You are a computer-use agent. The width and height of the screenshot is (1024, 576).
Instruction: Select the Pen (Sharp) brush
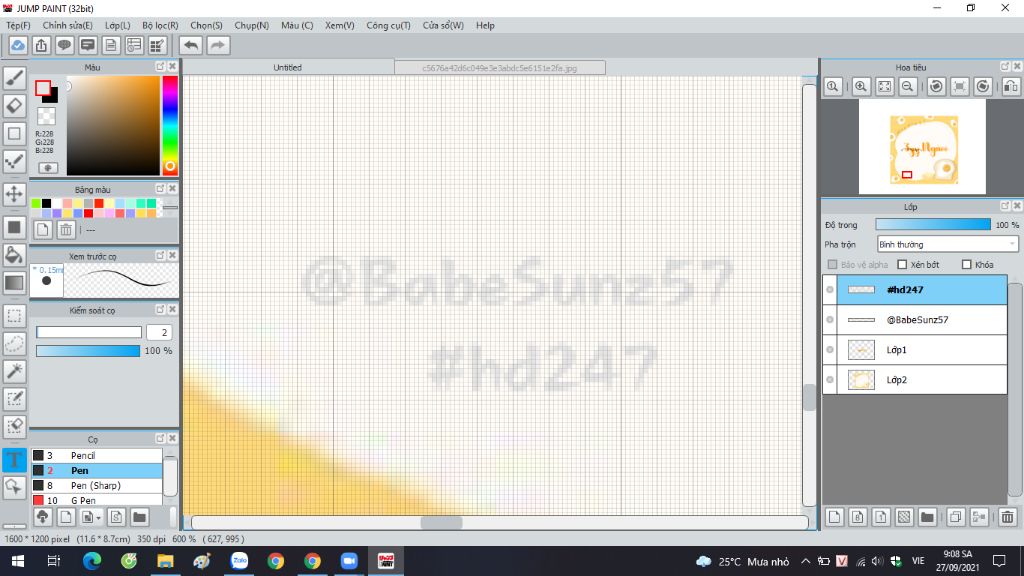tap(97, 485)
